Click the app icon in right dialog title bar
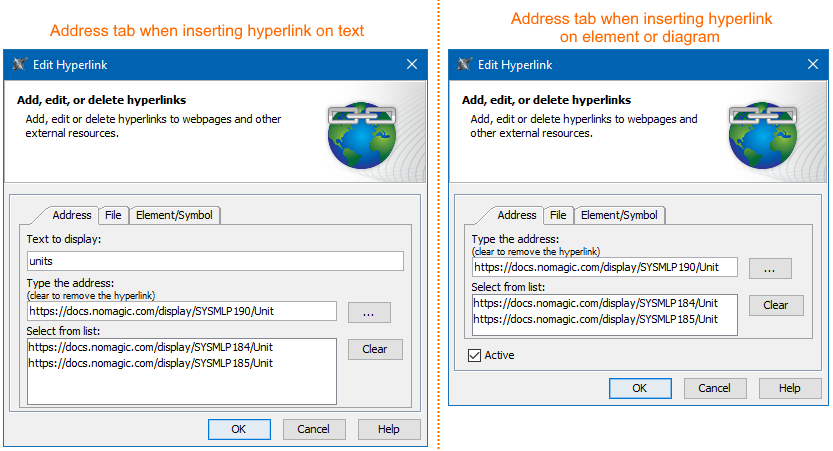 (x=463, y=65)
